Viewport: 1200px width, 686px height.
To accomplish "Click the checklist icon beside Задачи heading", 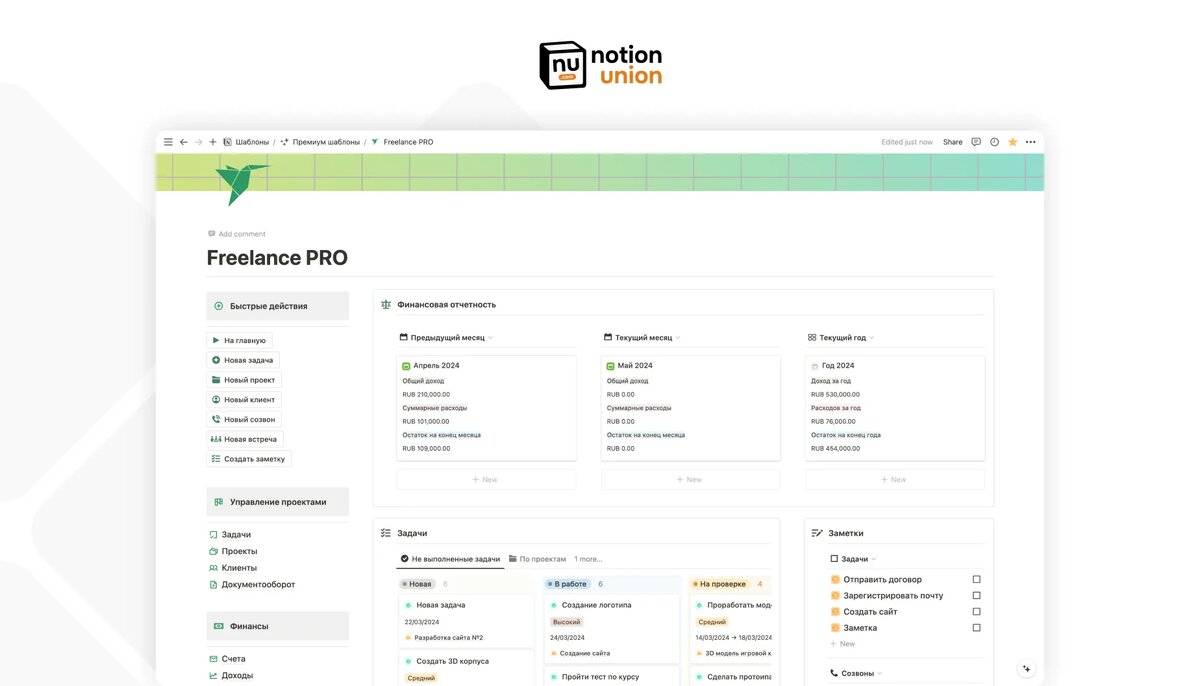I will click(386, 533).
